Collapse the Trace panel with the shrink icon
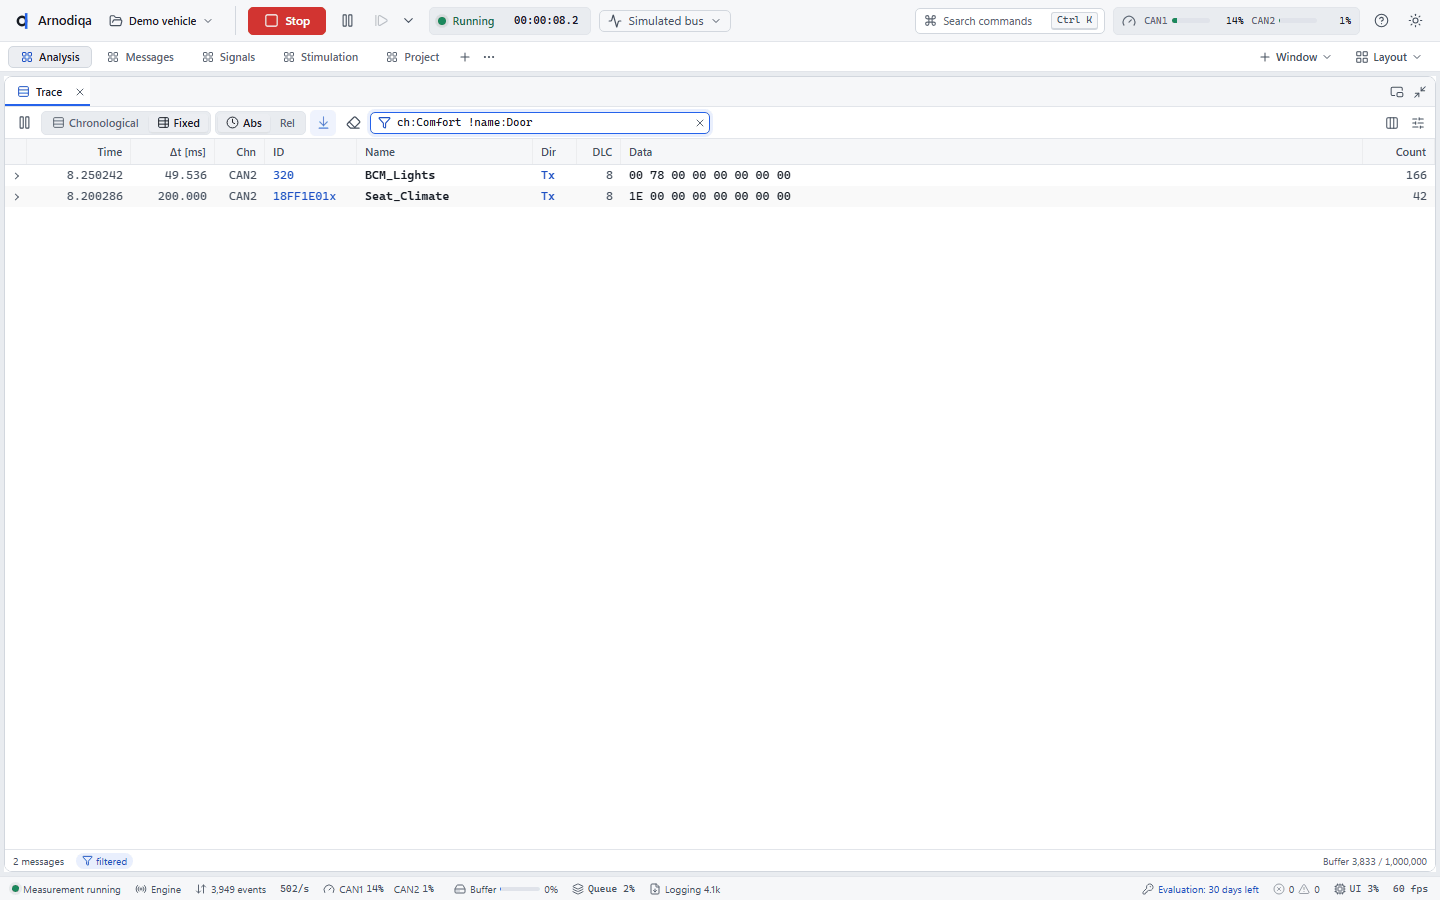The width and height of the screenshot is (1440, 900). (1420, 92)
